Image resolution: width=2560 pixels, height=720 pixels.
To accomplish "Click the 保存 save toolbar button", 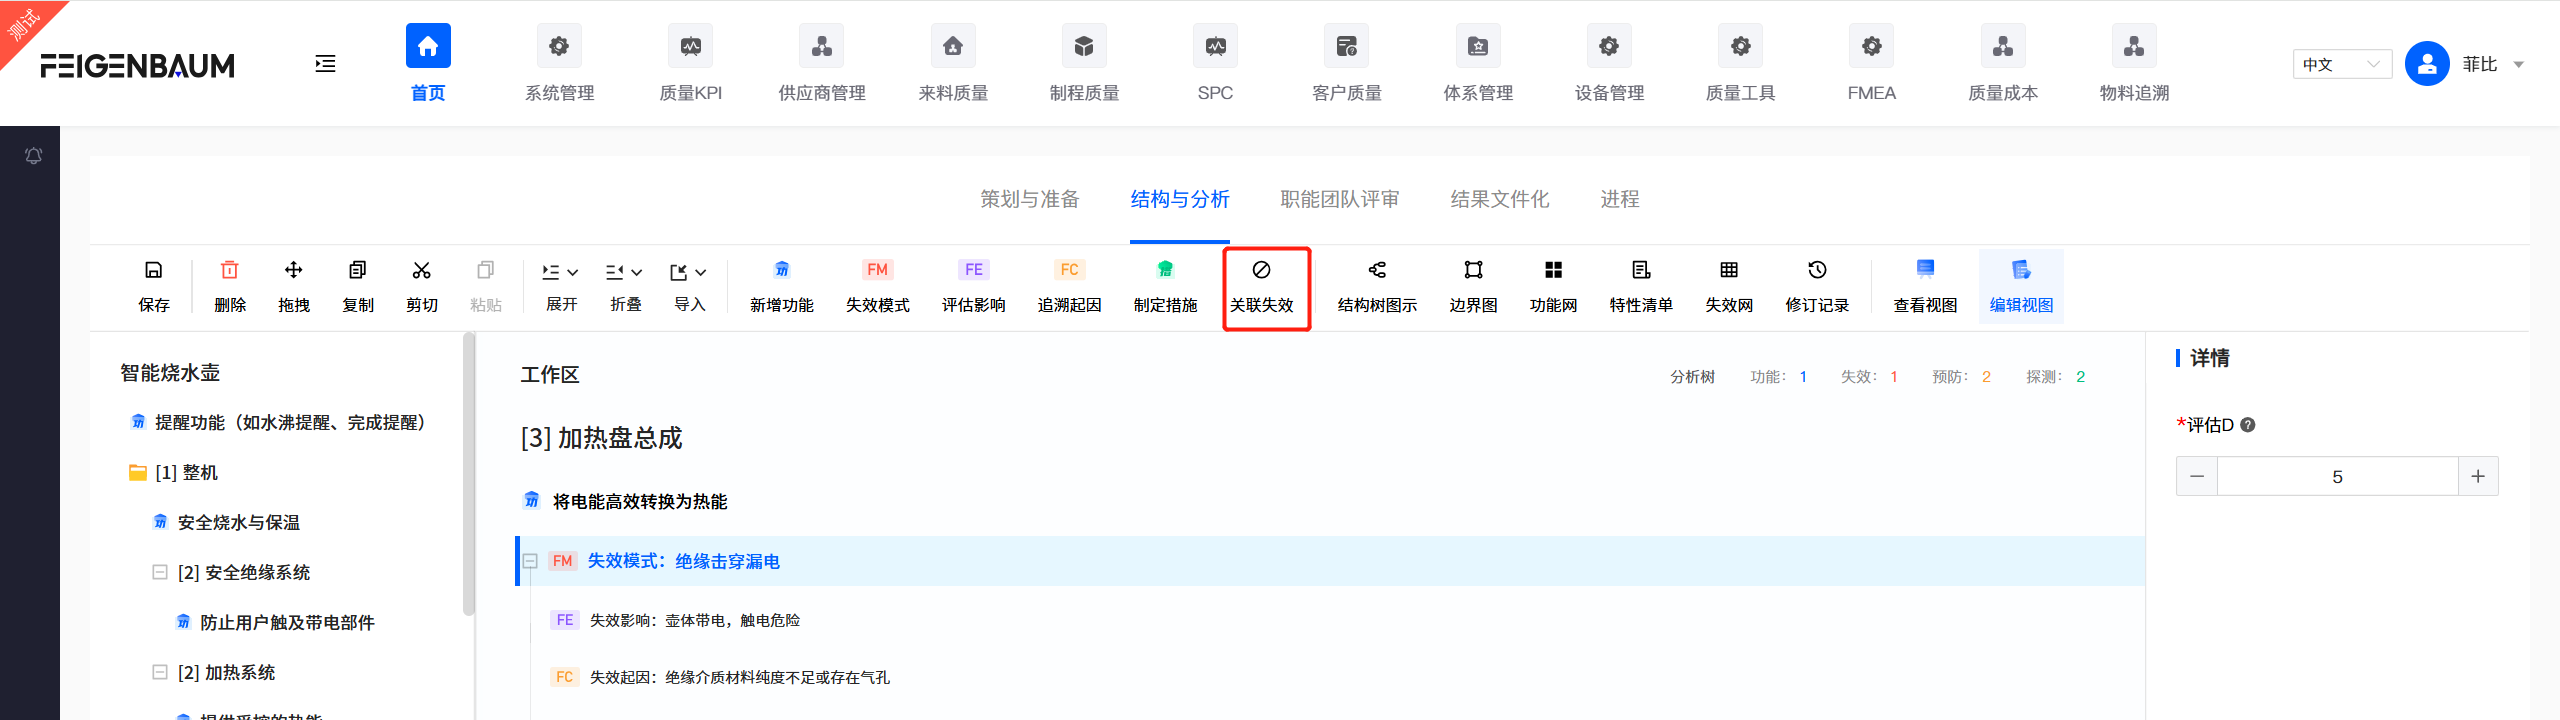I will 154,286.
